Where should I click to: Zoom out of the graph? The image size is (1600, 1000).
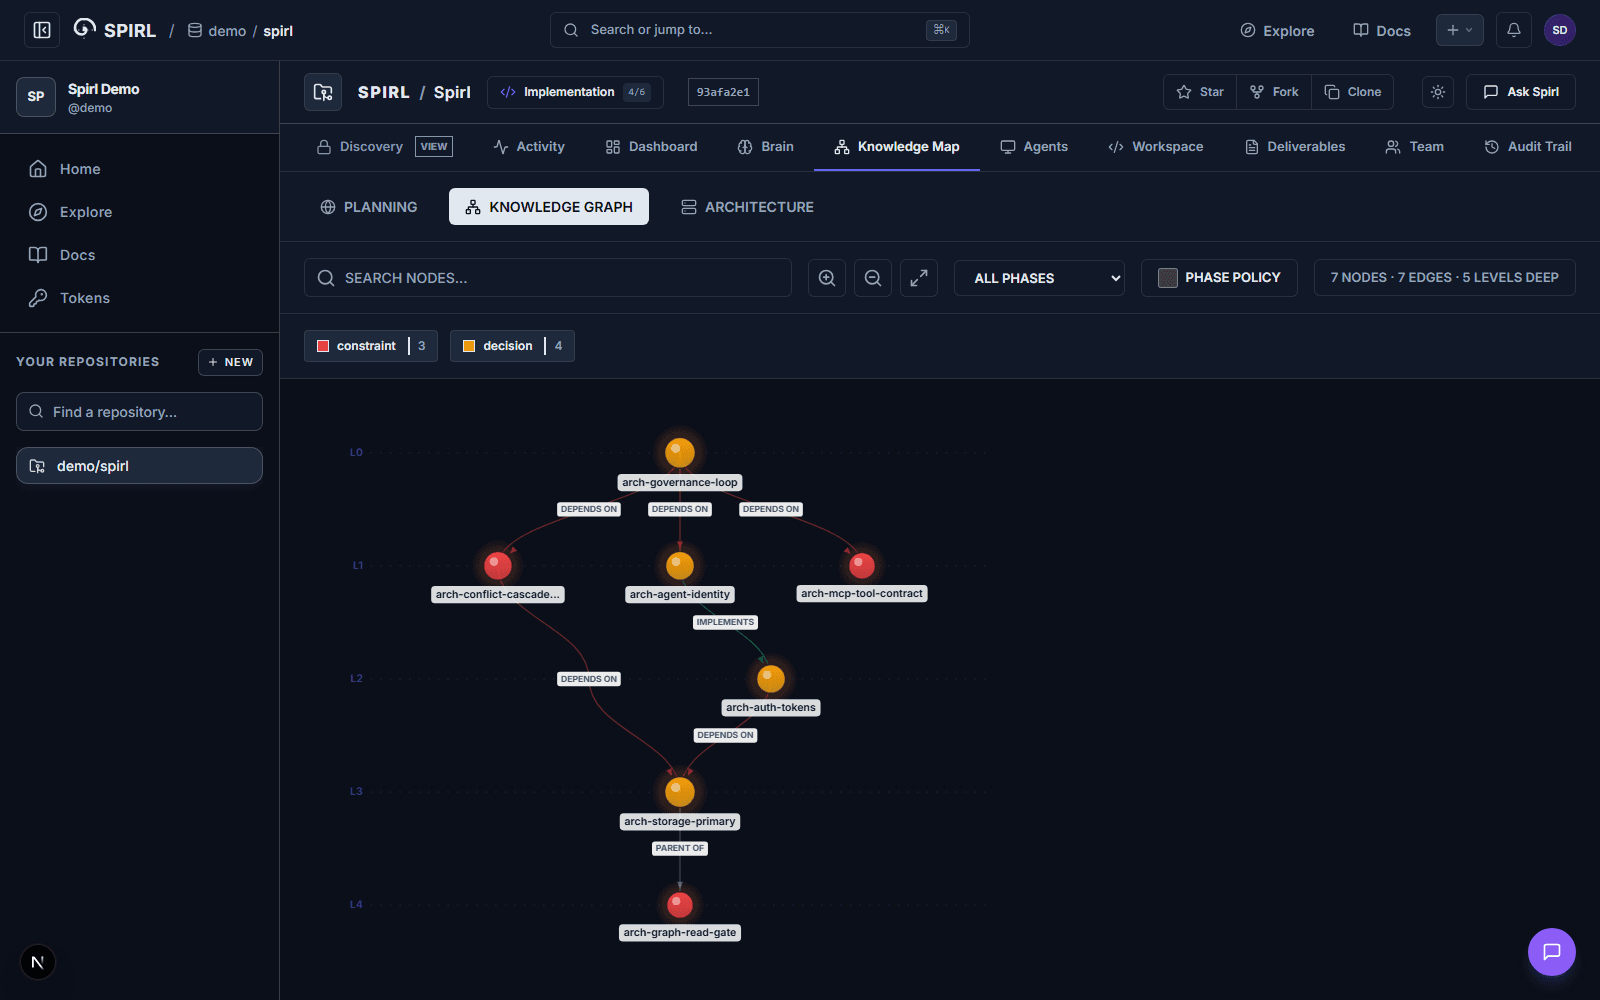pos(873,278)
